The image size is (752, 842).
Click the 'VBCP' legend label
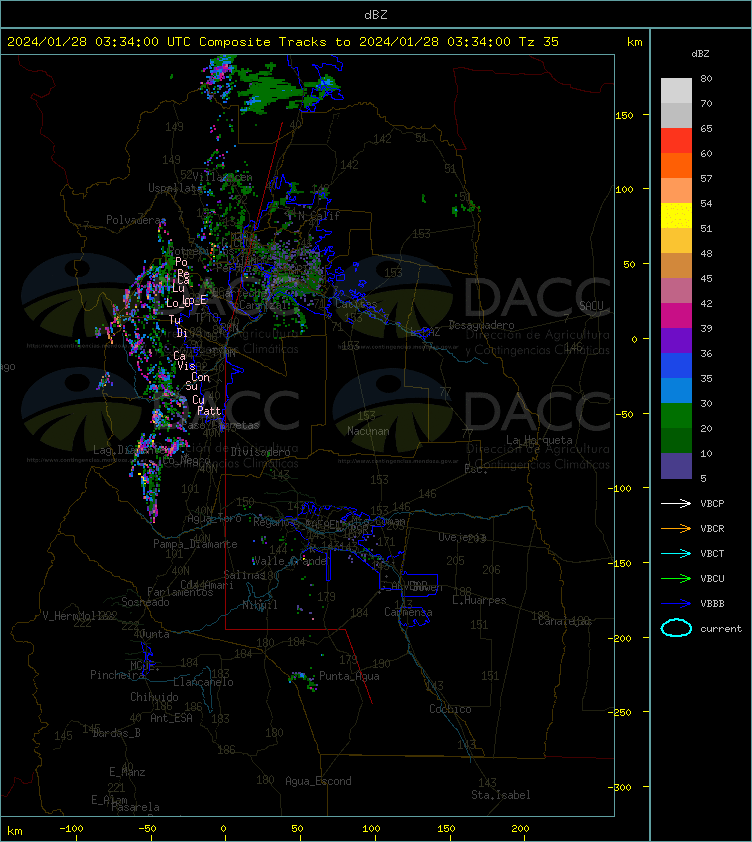712,504
